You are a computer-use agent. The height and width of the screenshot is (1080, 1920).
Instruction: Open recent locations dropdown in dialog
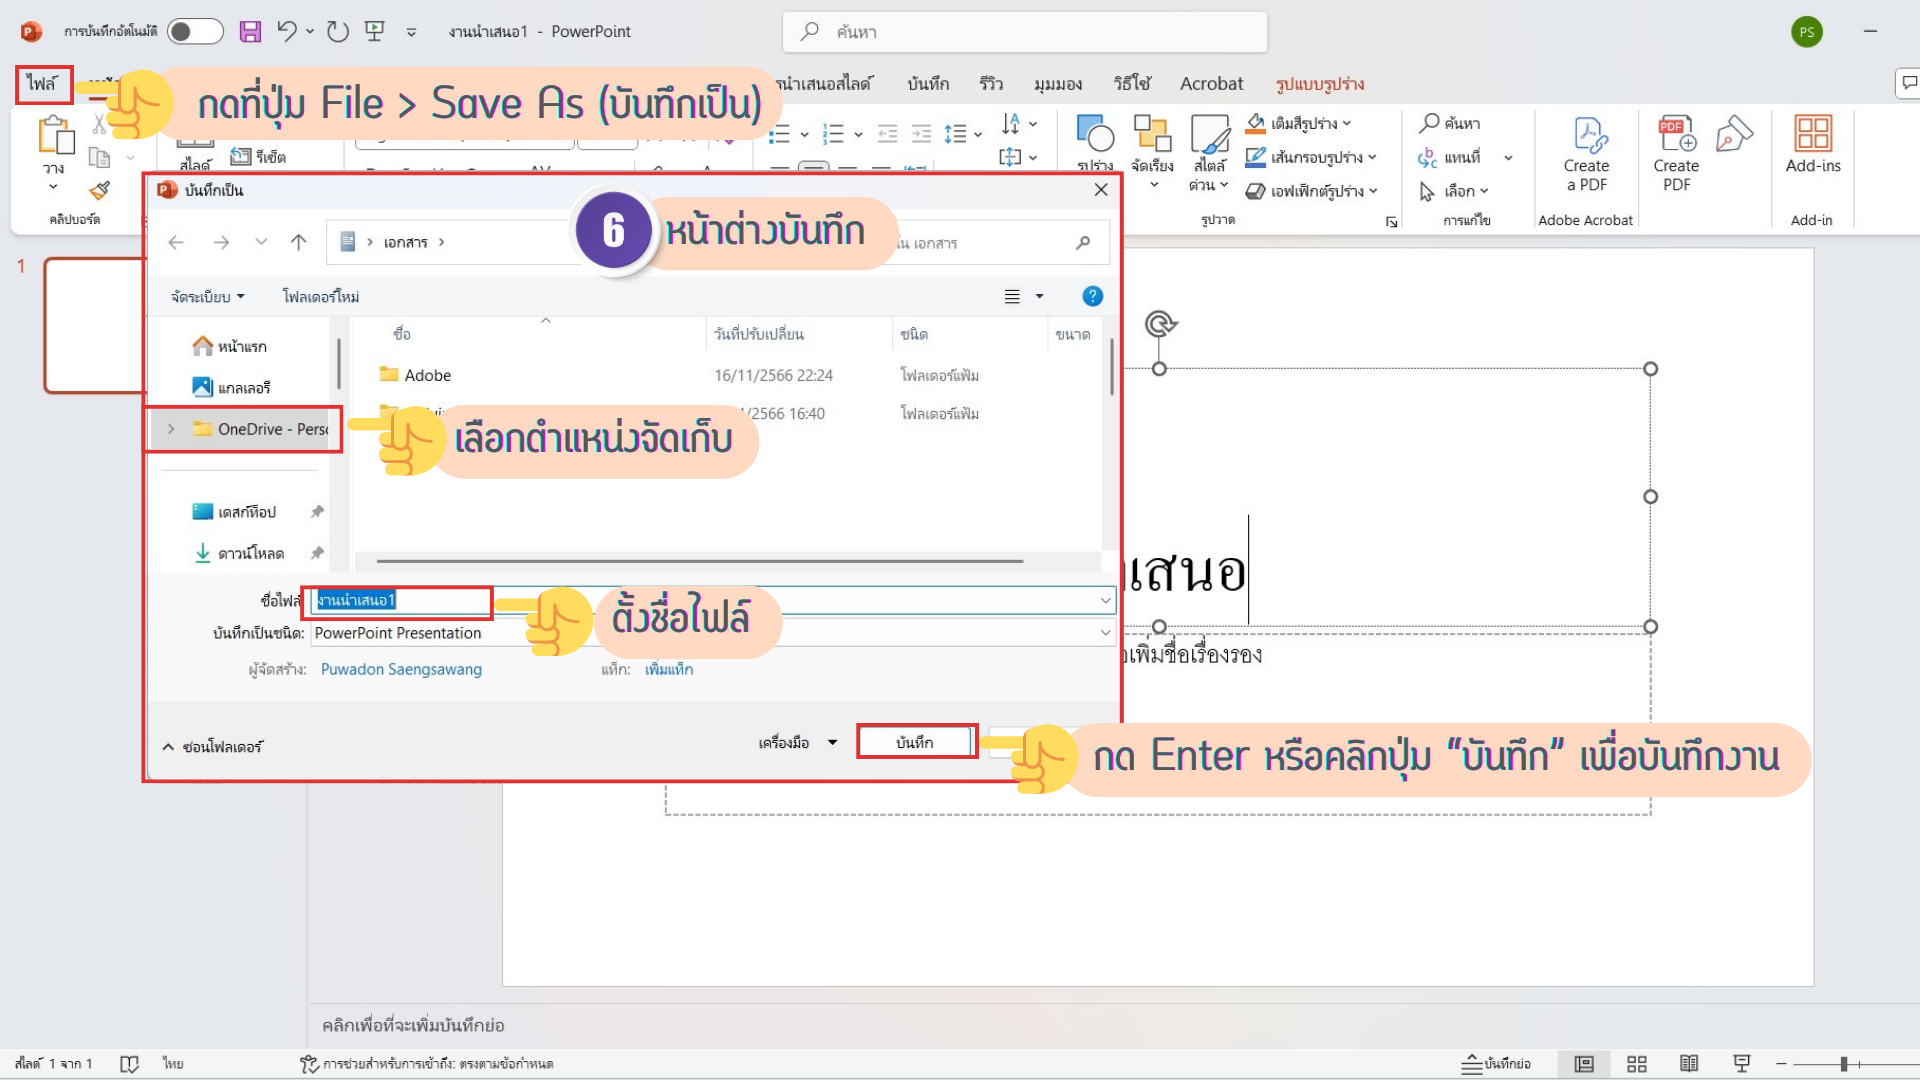(261, 242)
